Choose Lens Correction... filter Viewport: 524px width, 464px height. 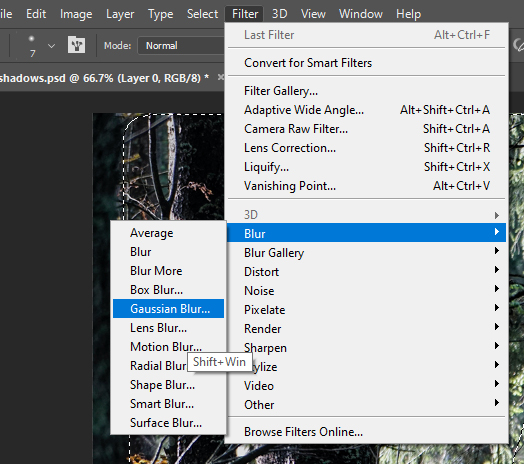(367, 148)
